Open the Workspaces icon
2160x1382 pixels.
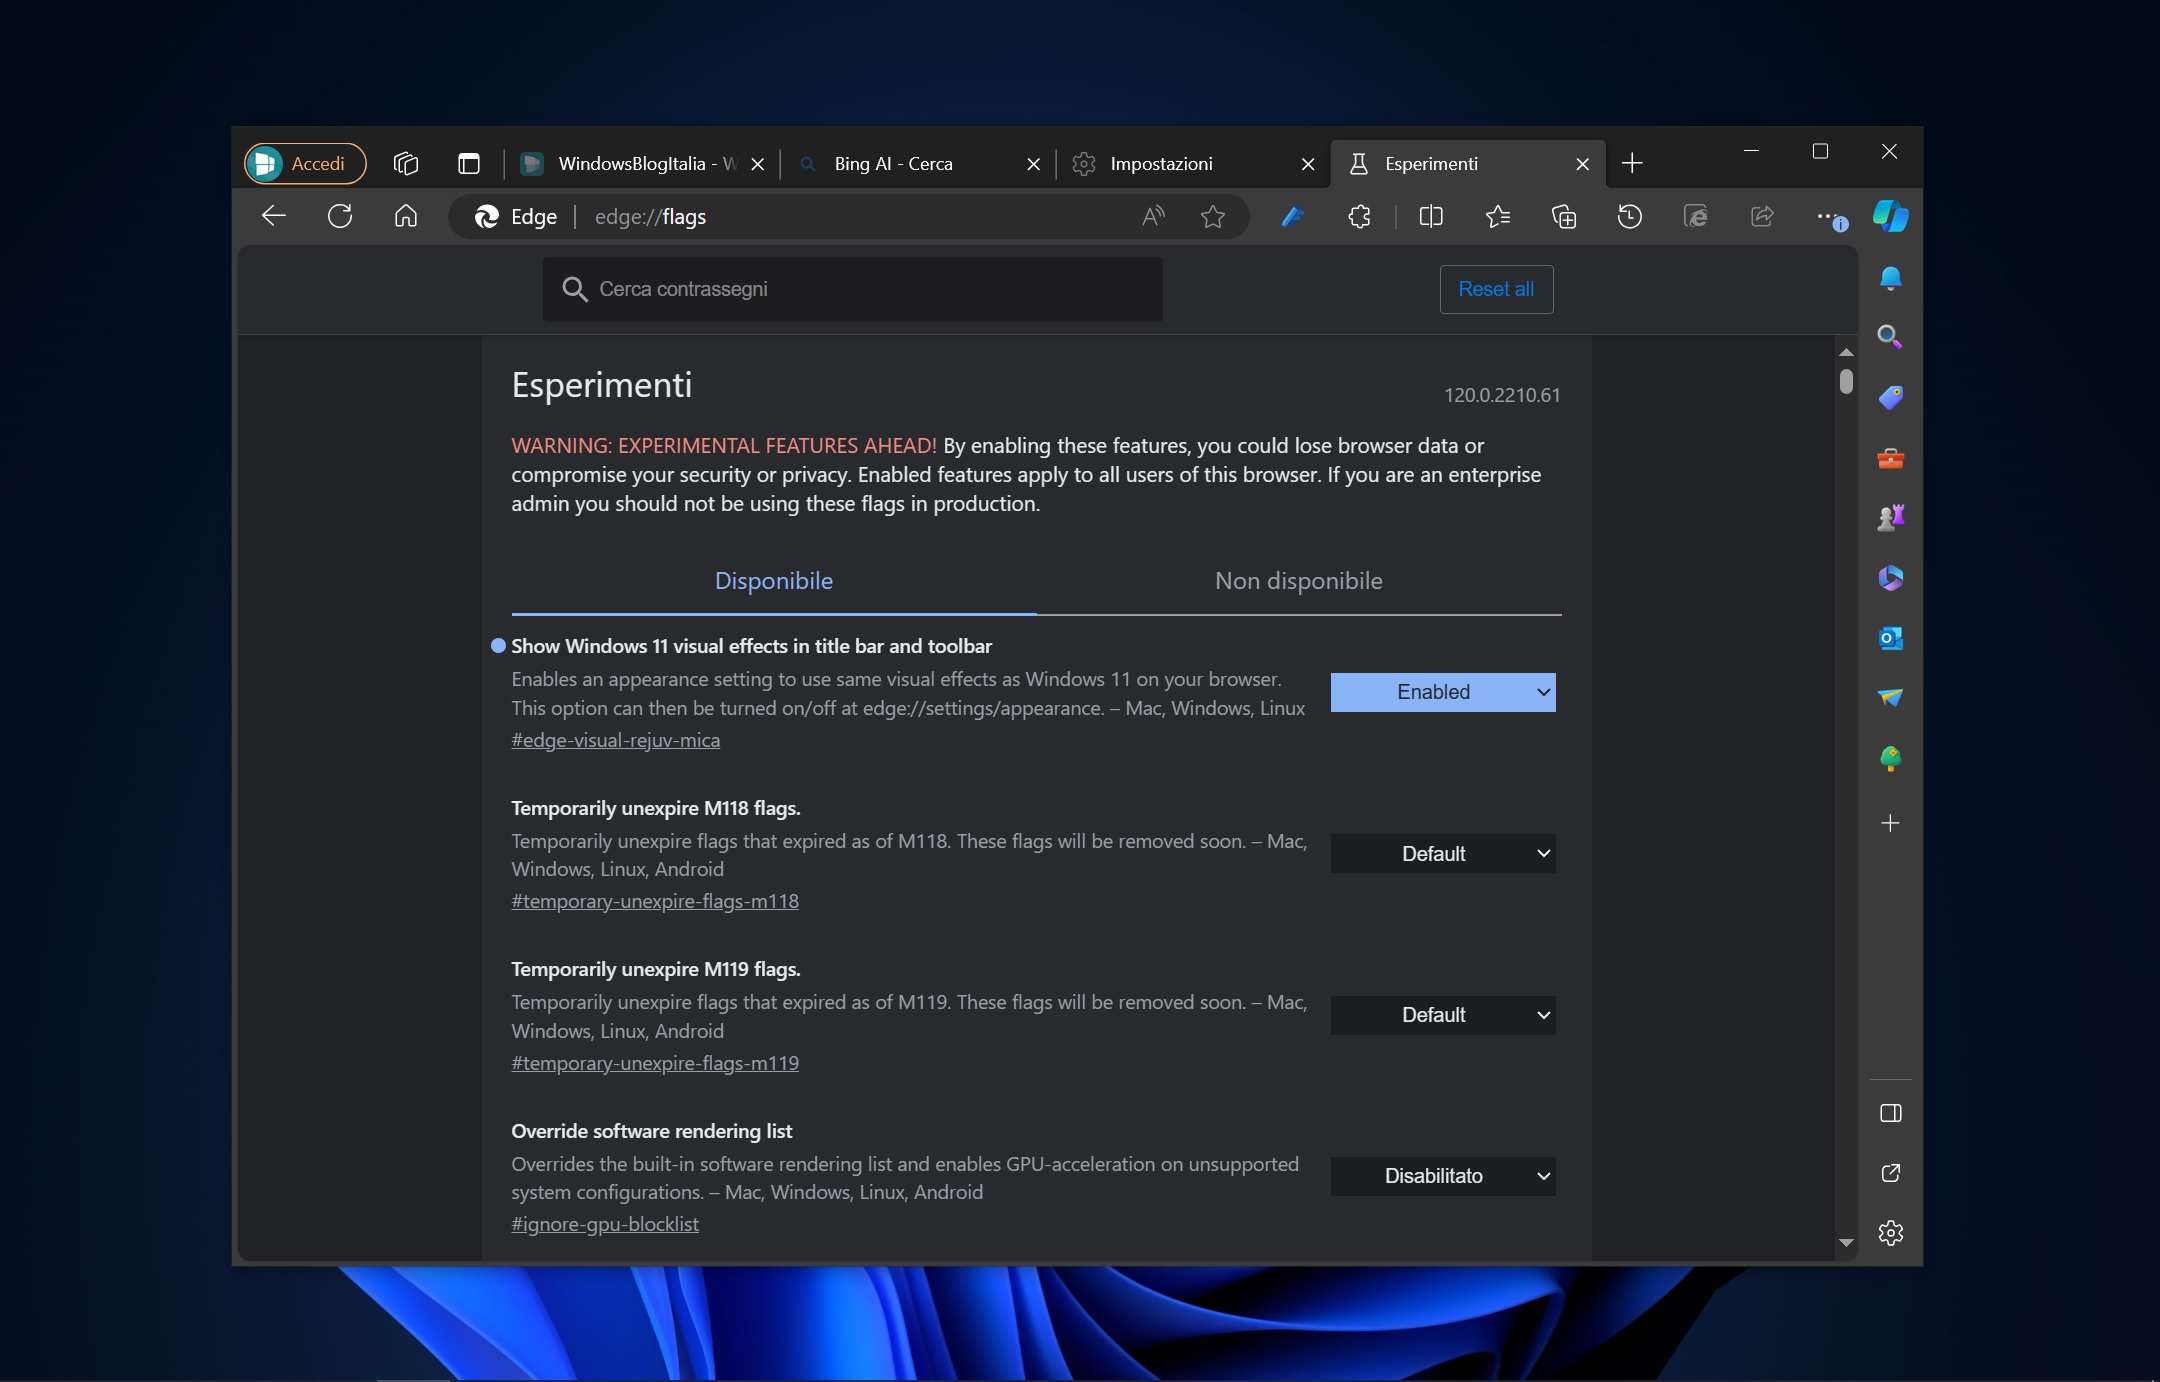pos(405,164)
